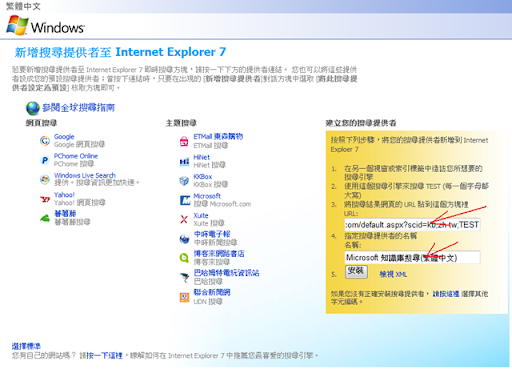The image size is (512, 369).
Task: Open the 巴哈姆特電玩資訊站 link
Action: point(226,273)
